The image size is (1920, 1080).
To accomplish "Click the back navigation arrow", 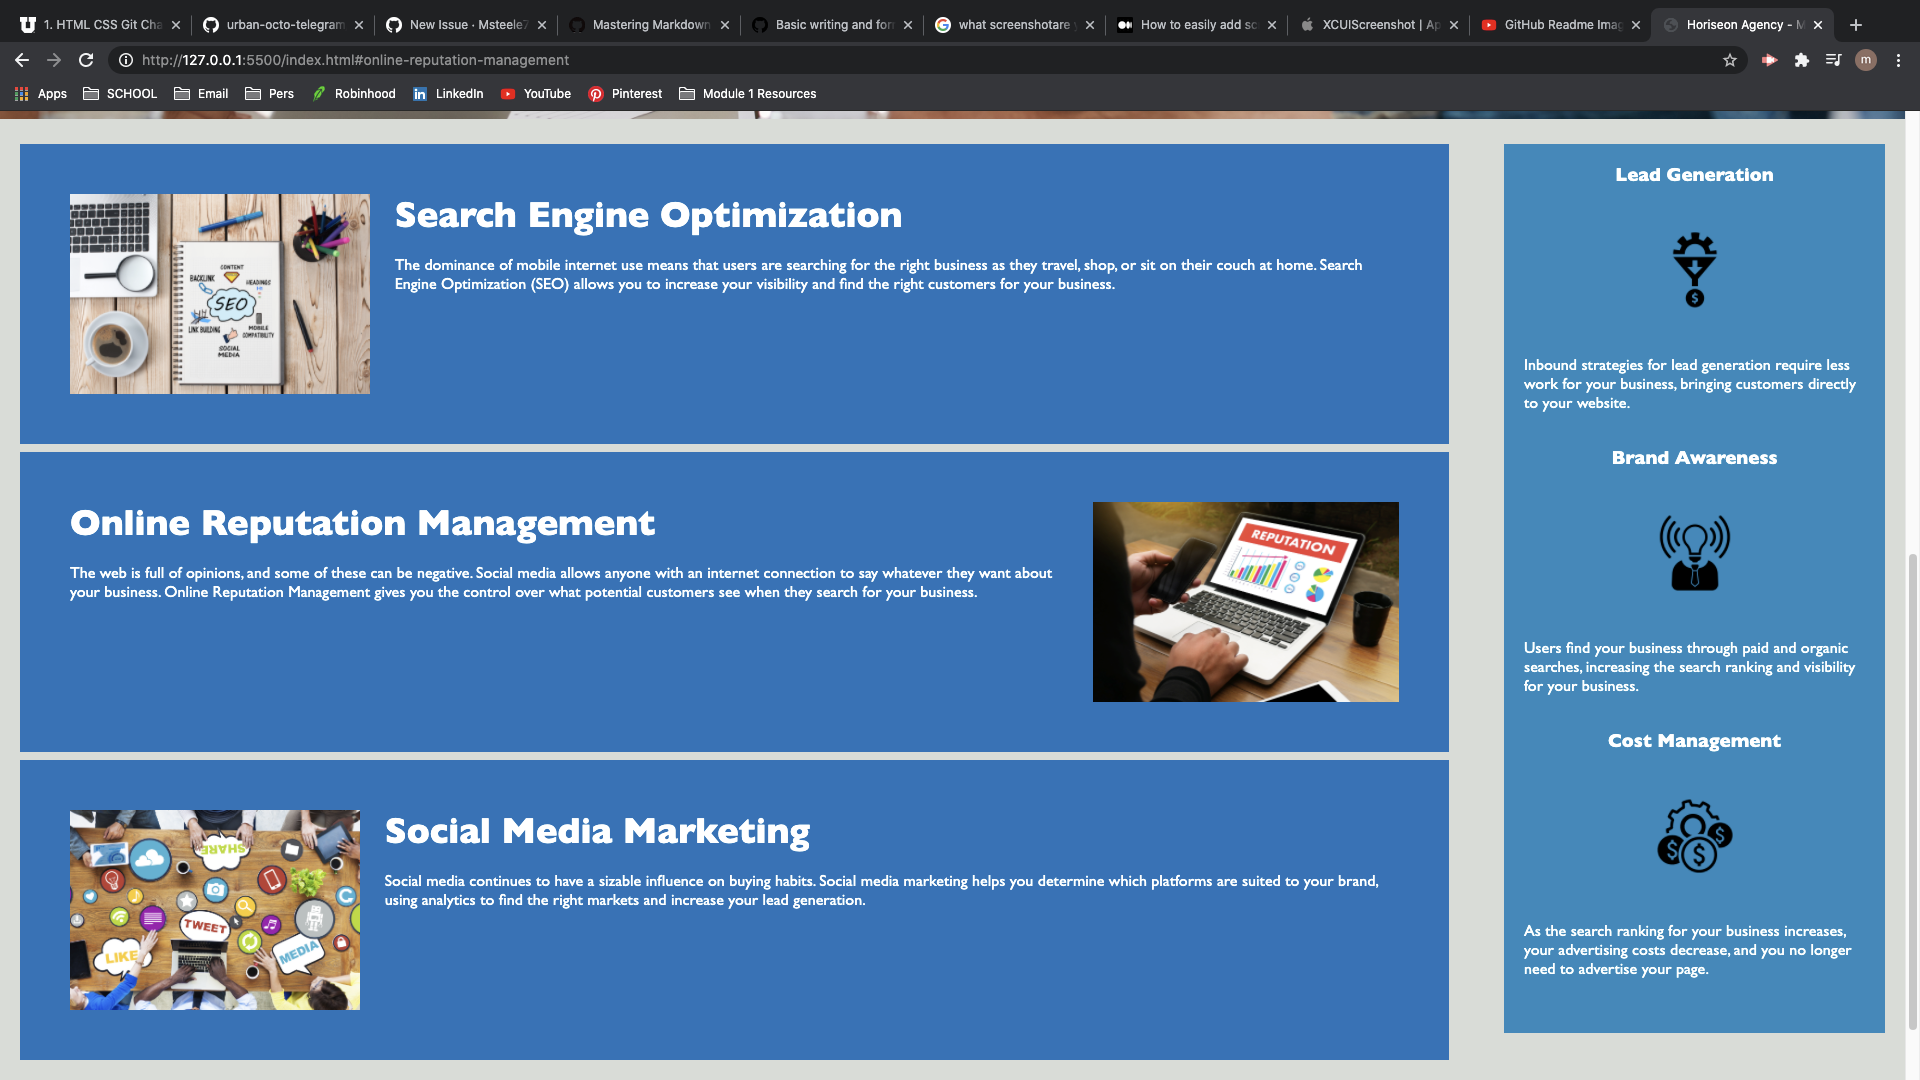I will 22,60.
